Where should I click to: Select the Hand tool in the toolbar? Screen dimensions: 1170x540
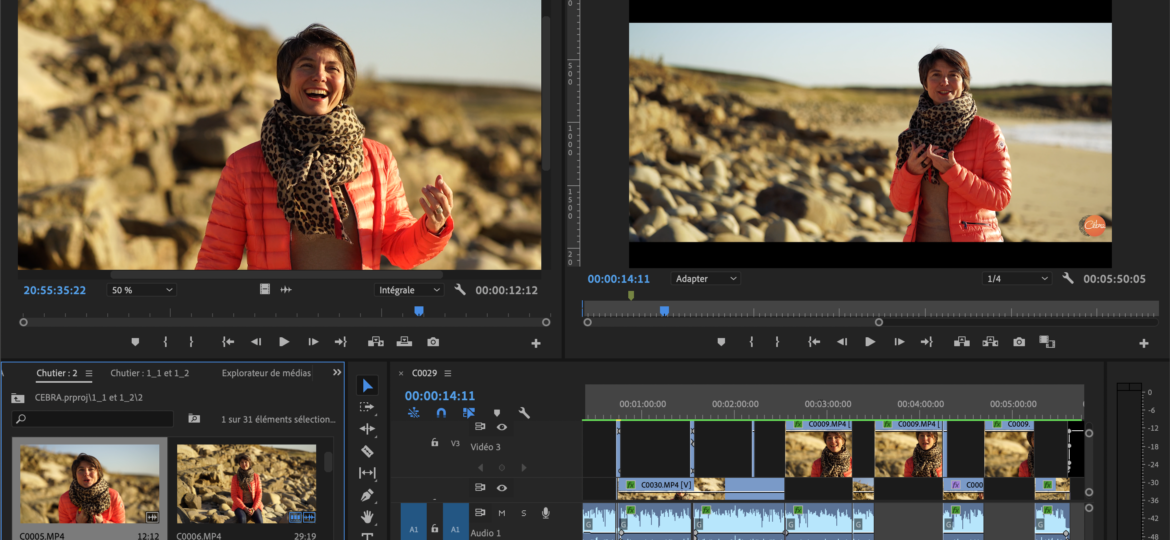pos(367,516)
